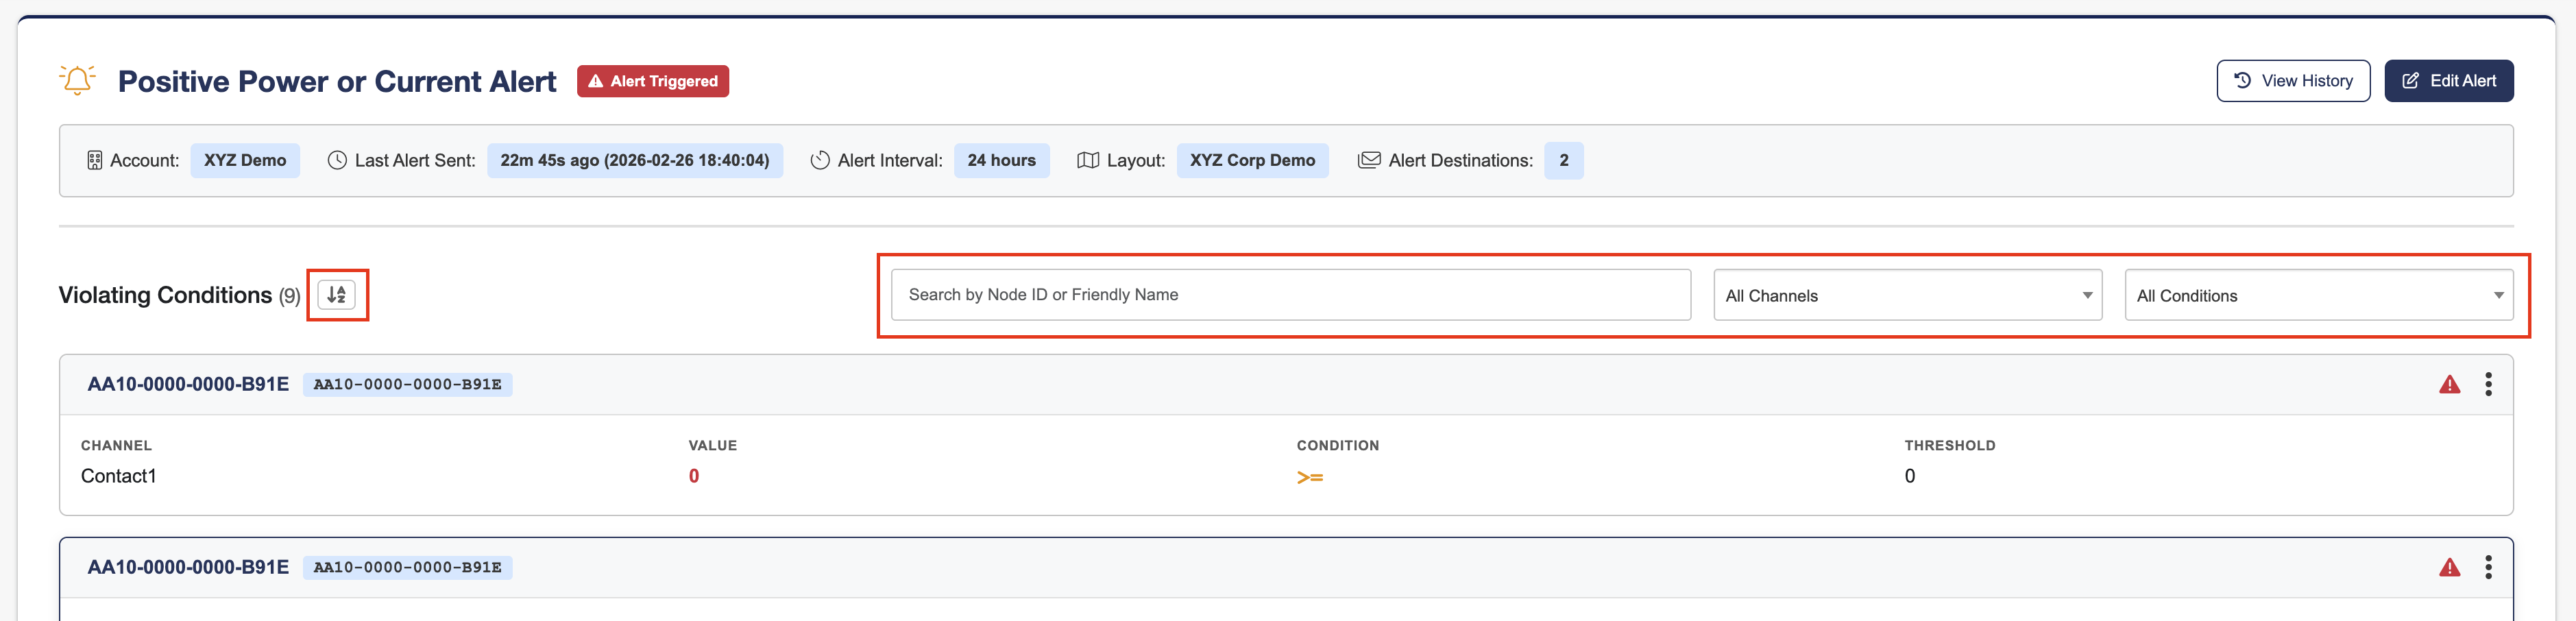Open the All Conditions dropdown
Image resolution: width=2576 pixels, height=621 pixels.
tap(2319, 294)
